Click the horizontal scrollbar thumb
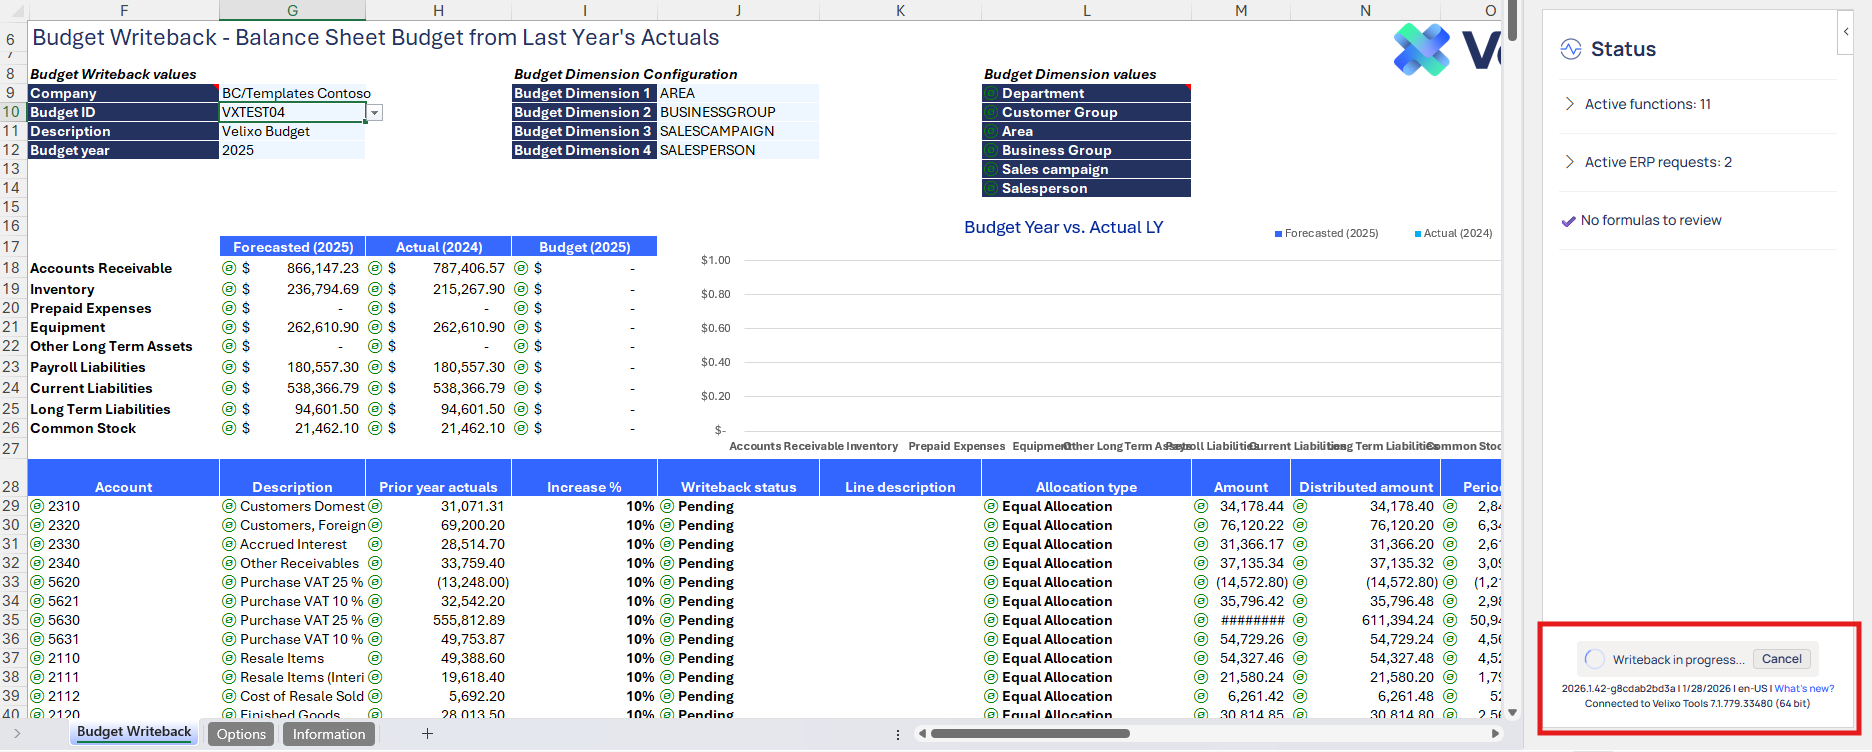Image resolution: width=1872 pixels, height=752 pixels. [x=1030, y=734]
